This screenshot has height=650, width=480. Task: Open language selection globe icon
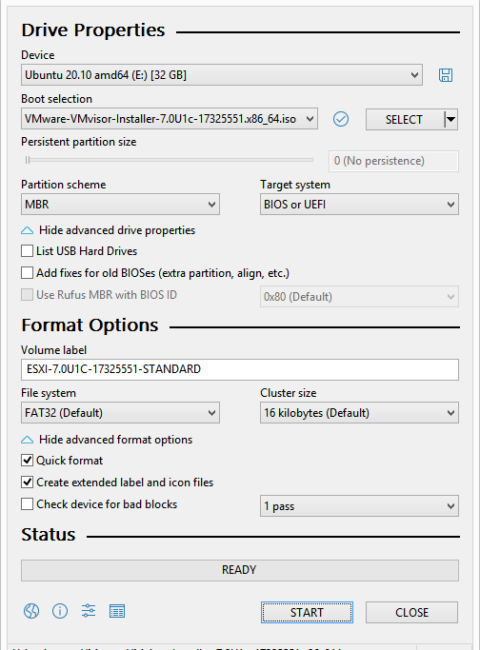(x=32, y=611)
